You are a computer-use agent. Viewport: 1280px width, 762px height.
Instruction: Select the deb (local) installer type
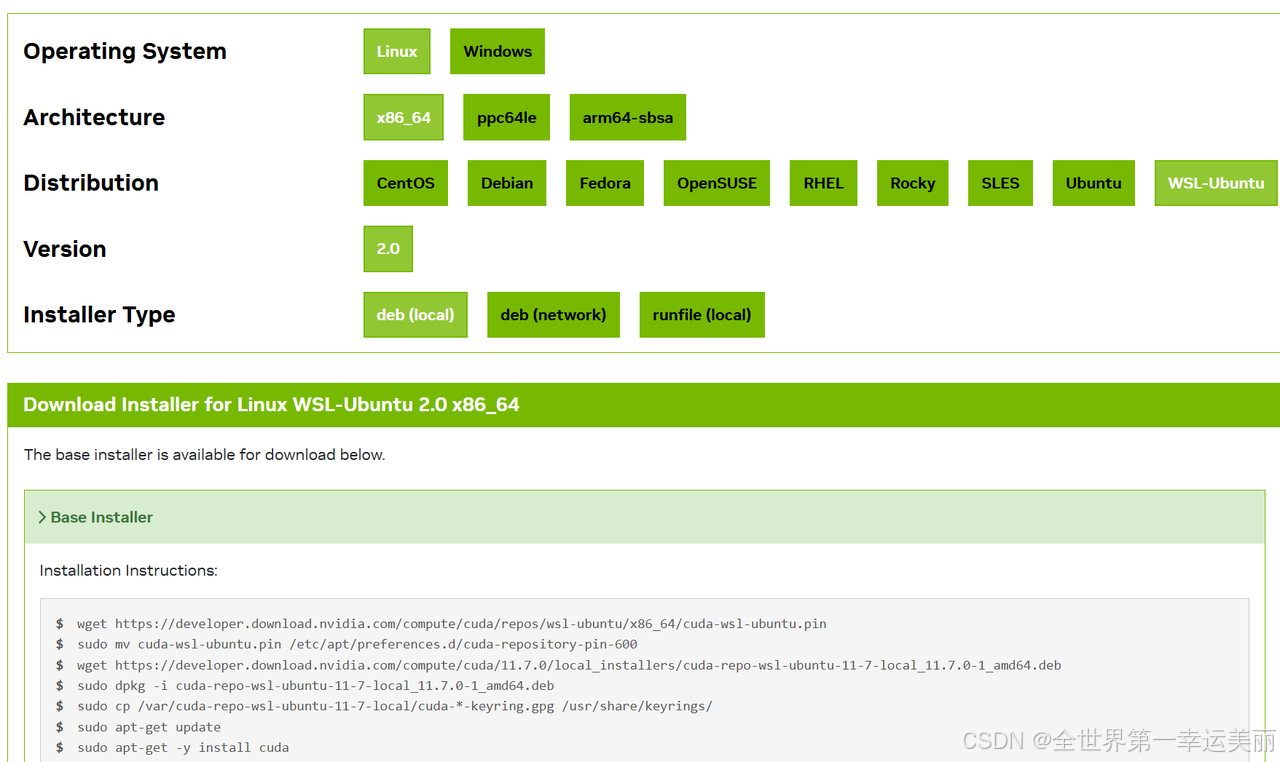(415, 314)
